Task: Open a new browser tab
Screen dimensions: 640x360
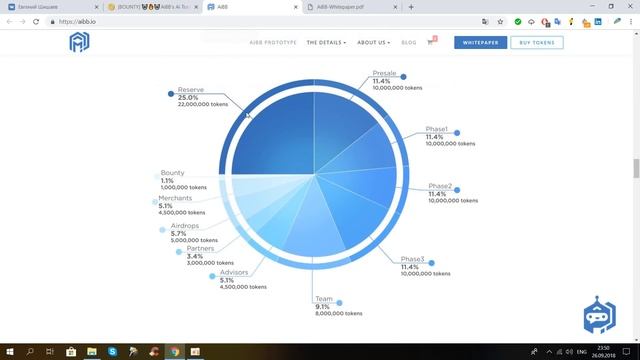Action: point(411,7)
